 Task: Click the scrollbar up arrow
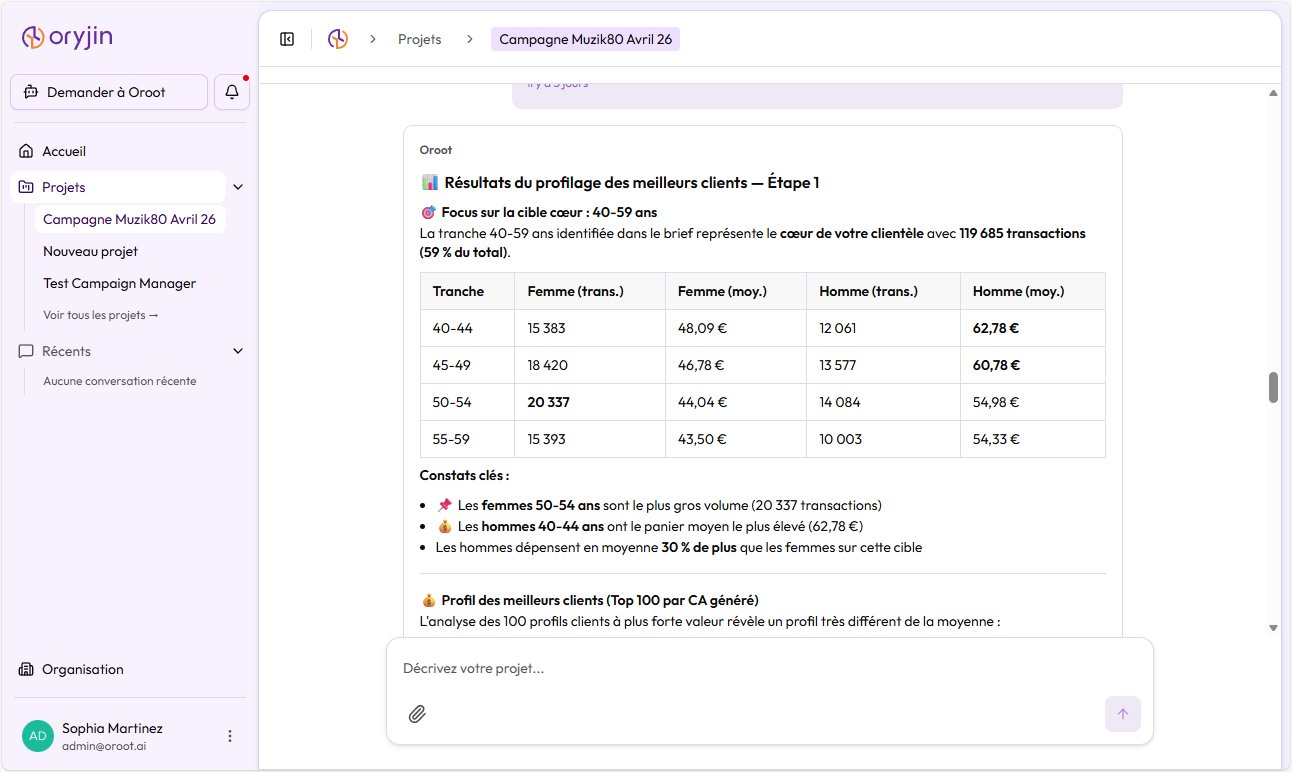click(1273, 92)
